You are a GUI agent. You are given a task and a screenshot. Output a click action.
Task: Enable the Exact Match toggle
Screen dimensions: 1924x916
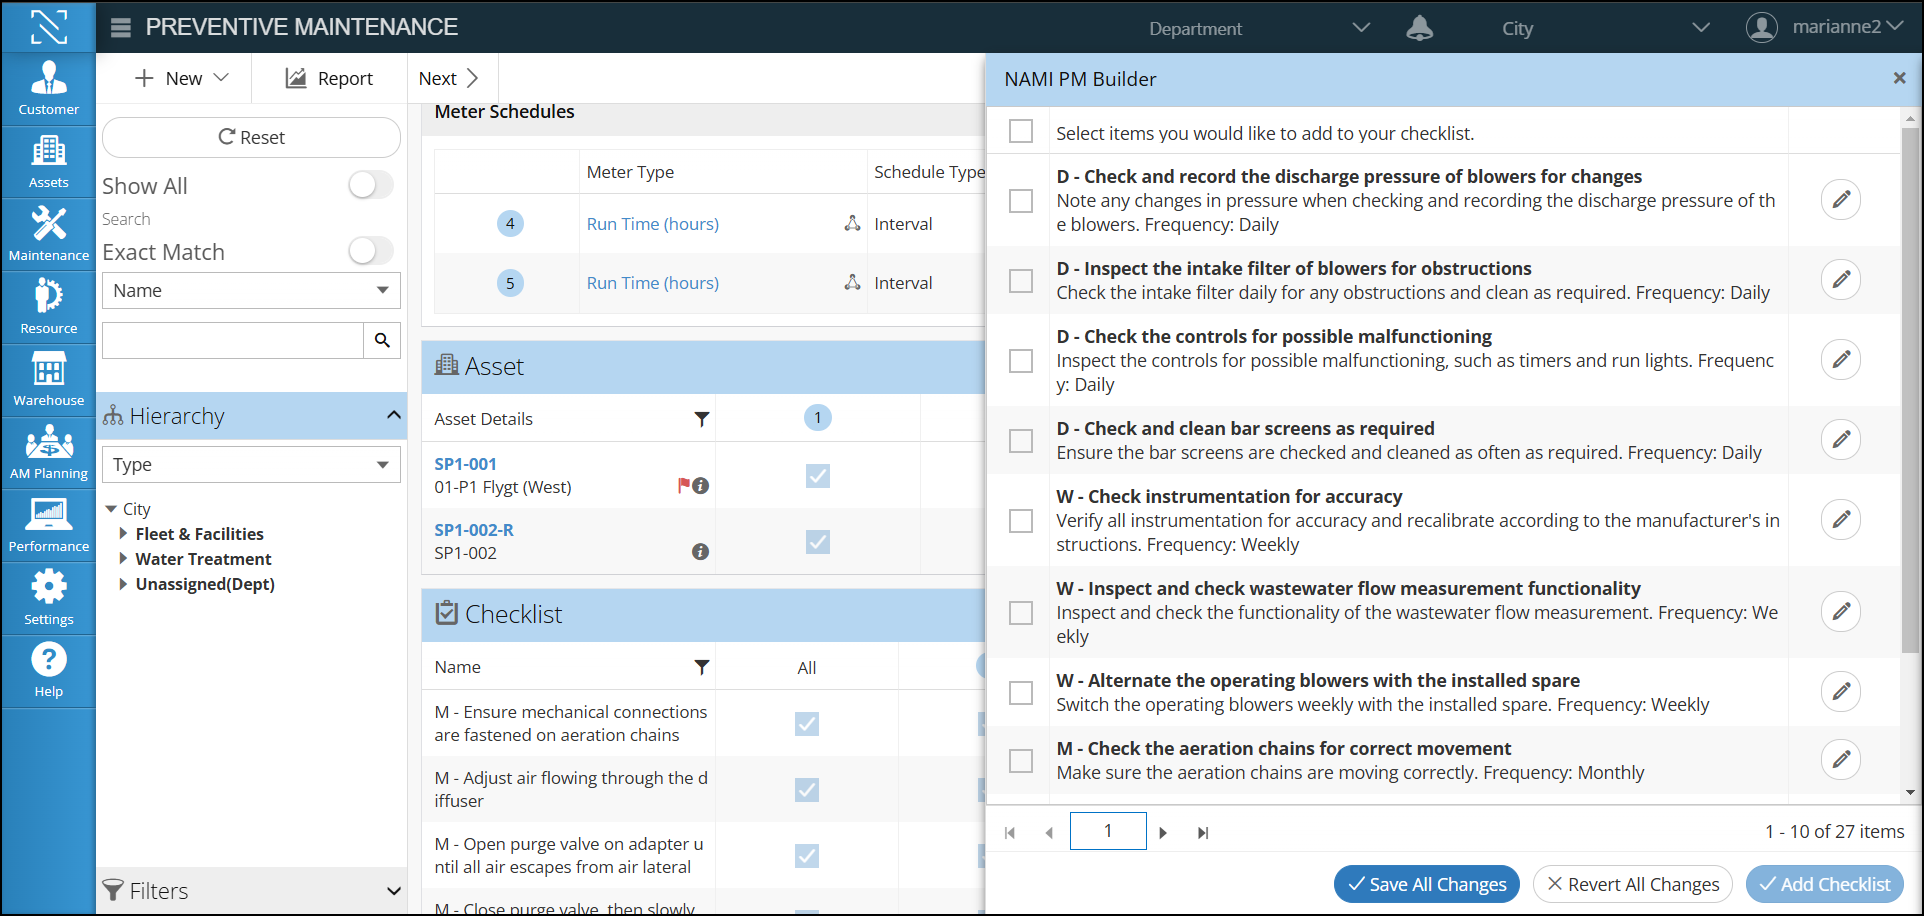point(370,251)
